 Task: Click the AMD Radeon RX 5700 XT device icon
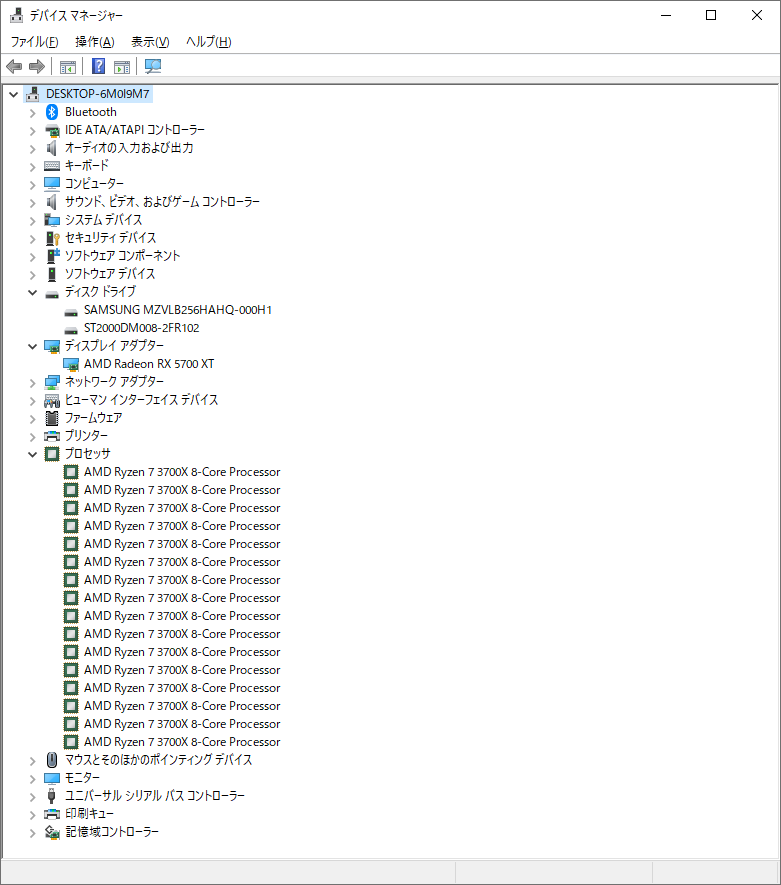click(71, 364)
